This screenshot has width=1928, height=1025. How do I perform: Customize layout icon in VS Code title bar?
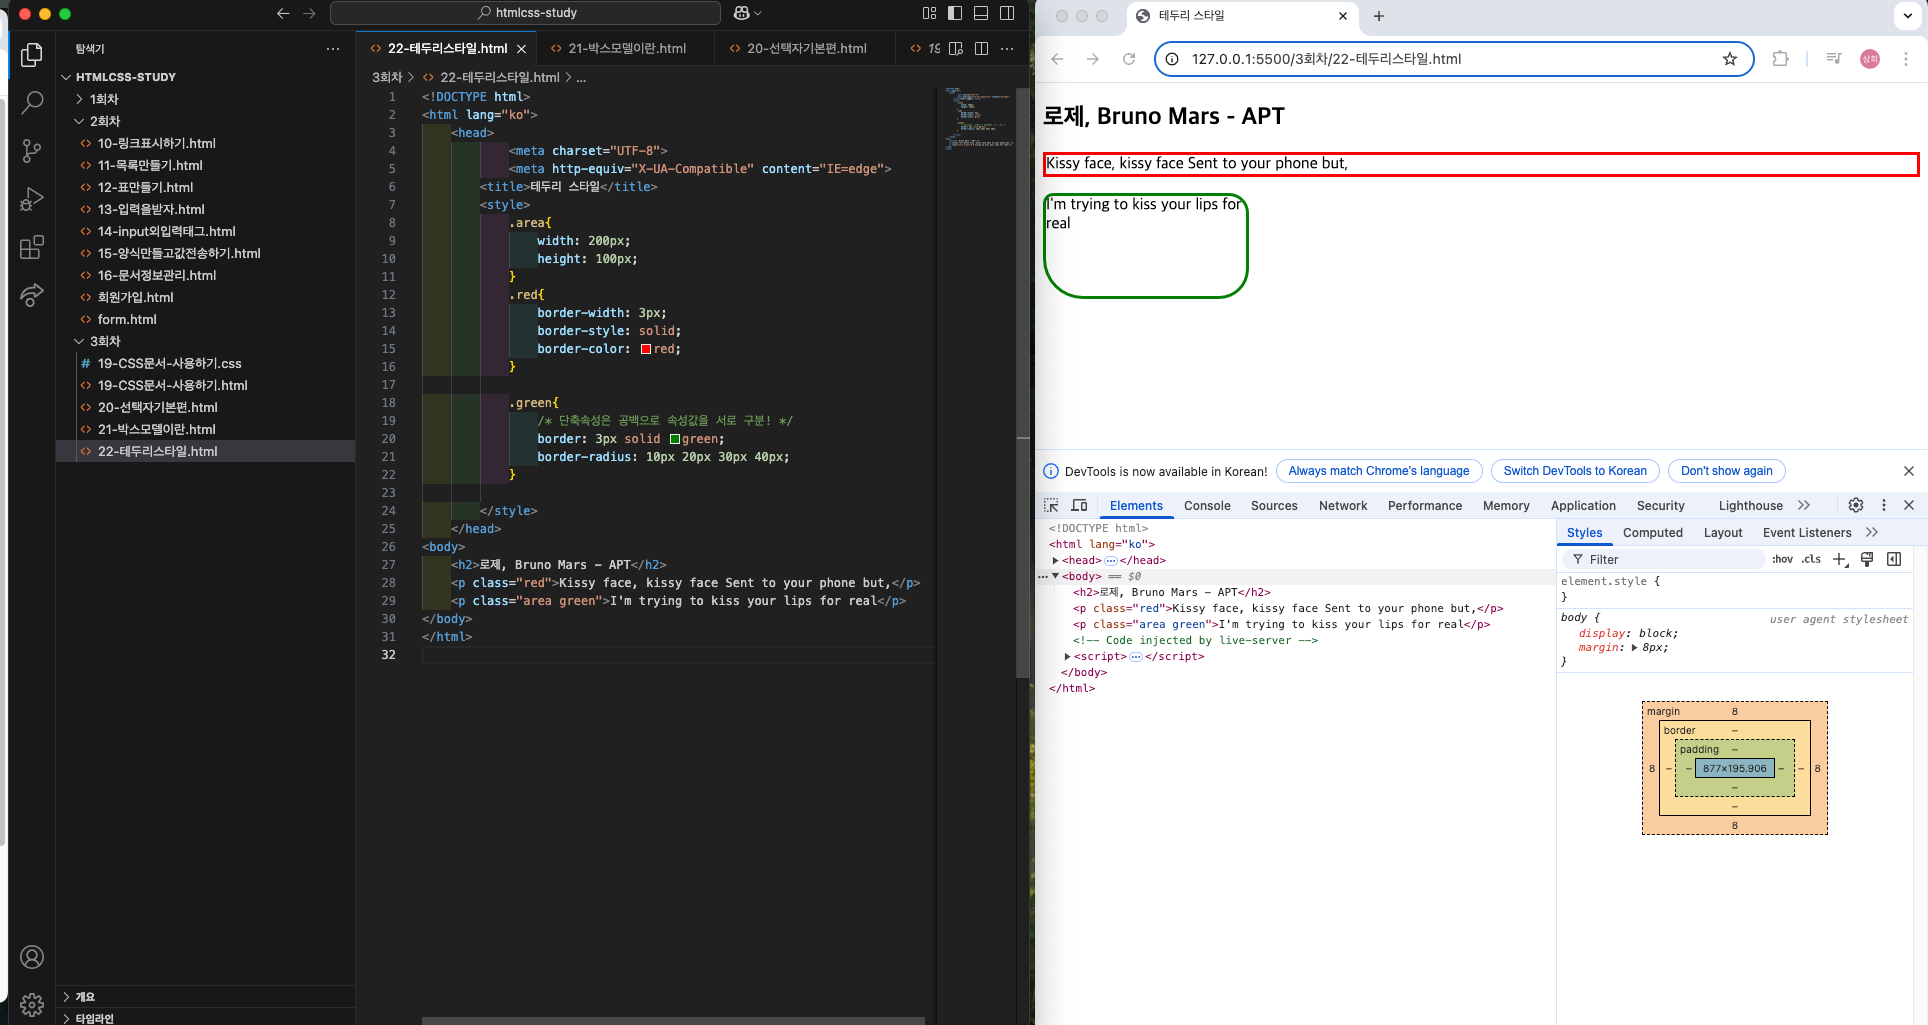click(930, 13)
